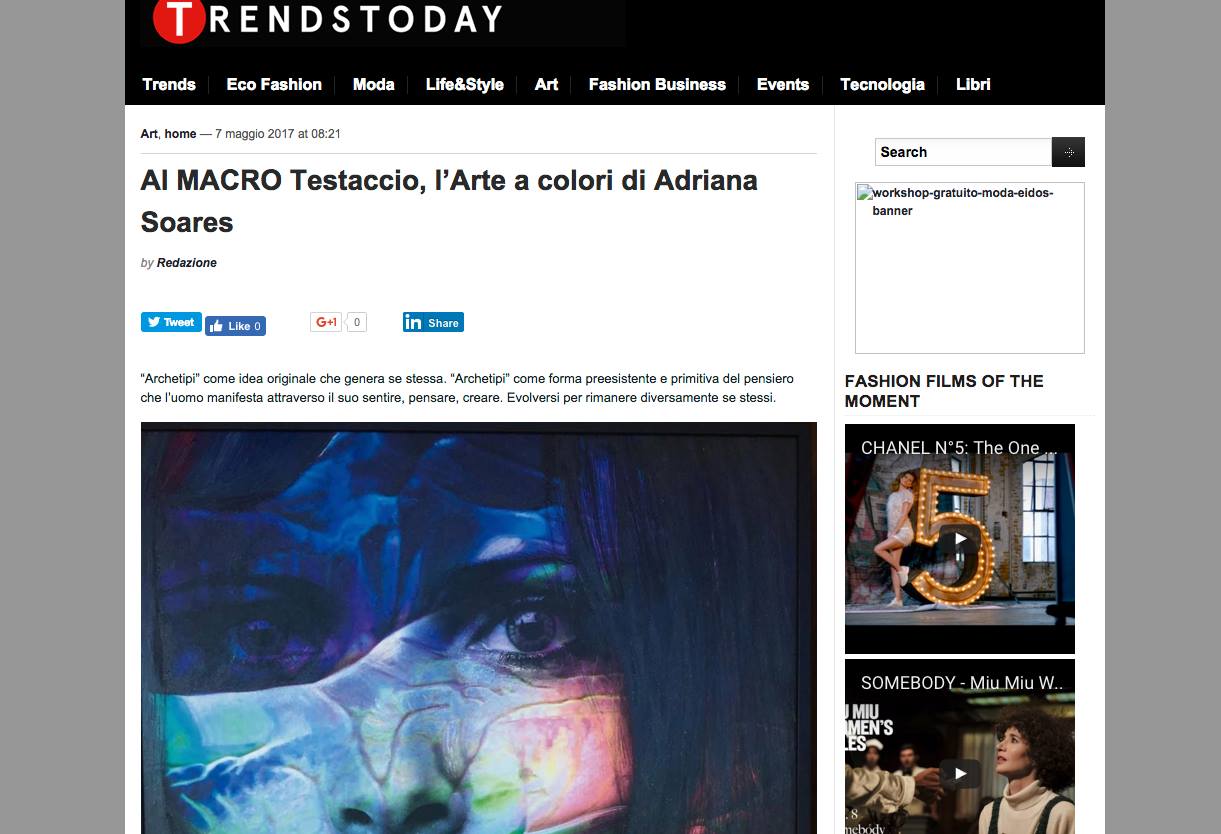This screenshot has width=1221, height=834.
Task: Click inside the Search field
Action: (x=963, y=152)
